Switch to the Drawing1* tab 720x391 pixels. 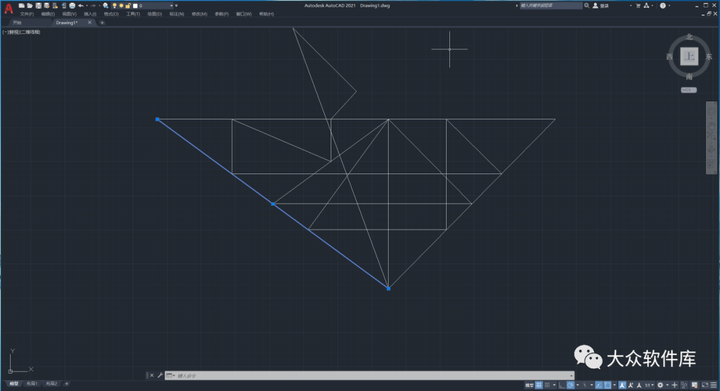67,22
